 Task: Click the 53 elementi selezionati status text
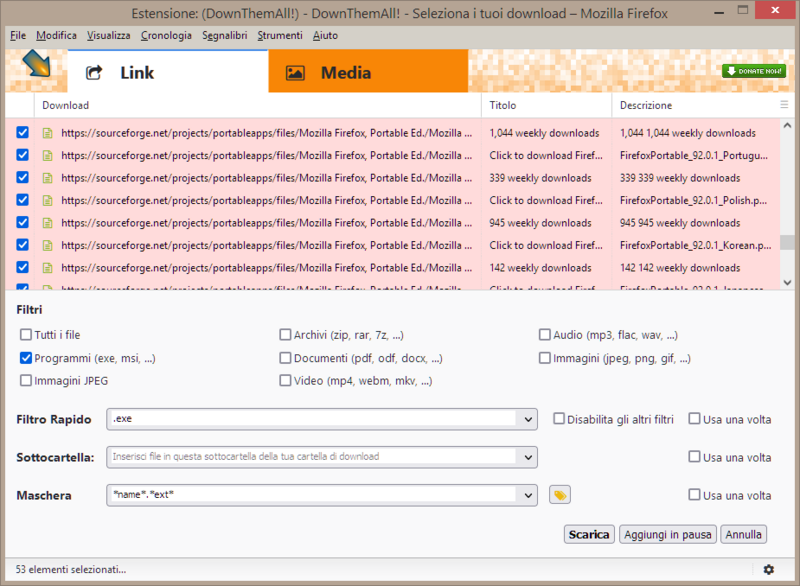71,569
